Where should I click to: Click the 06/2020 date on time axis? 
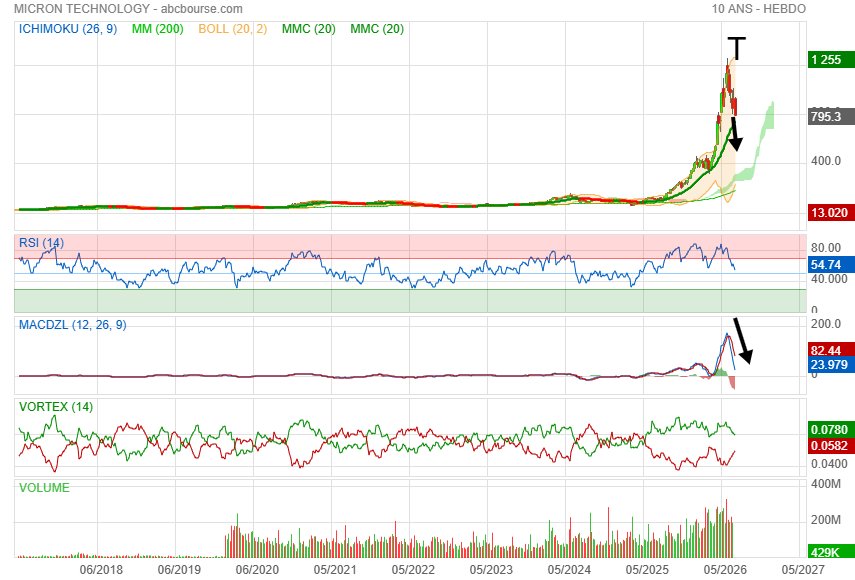click(x=257, y=570)
